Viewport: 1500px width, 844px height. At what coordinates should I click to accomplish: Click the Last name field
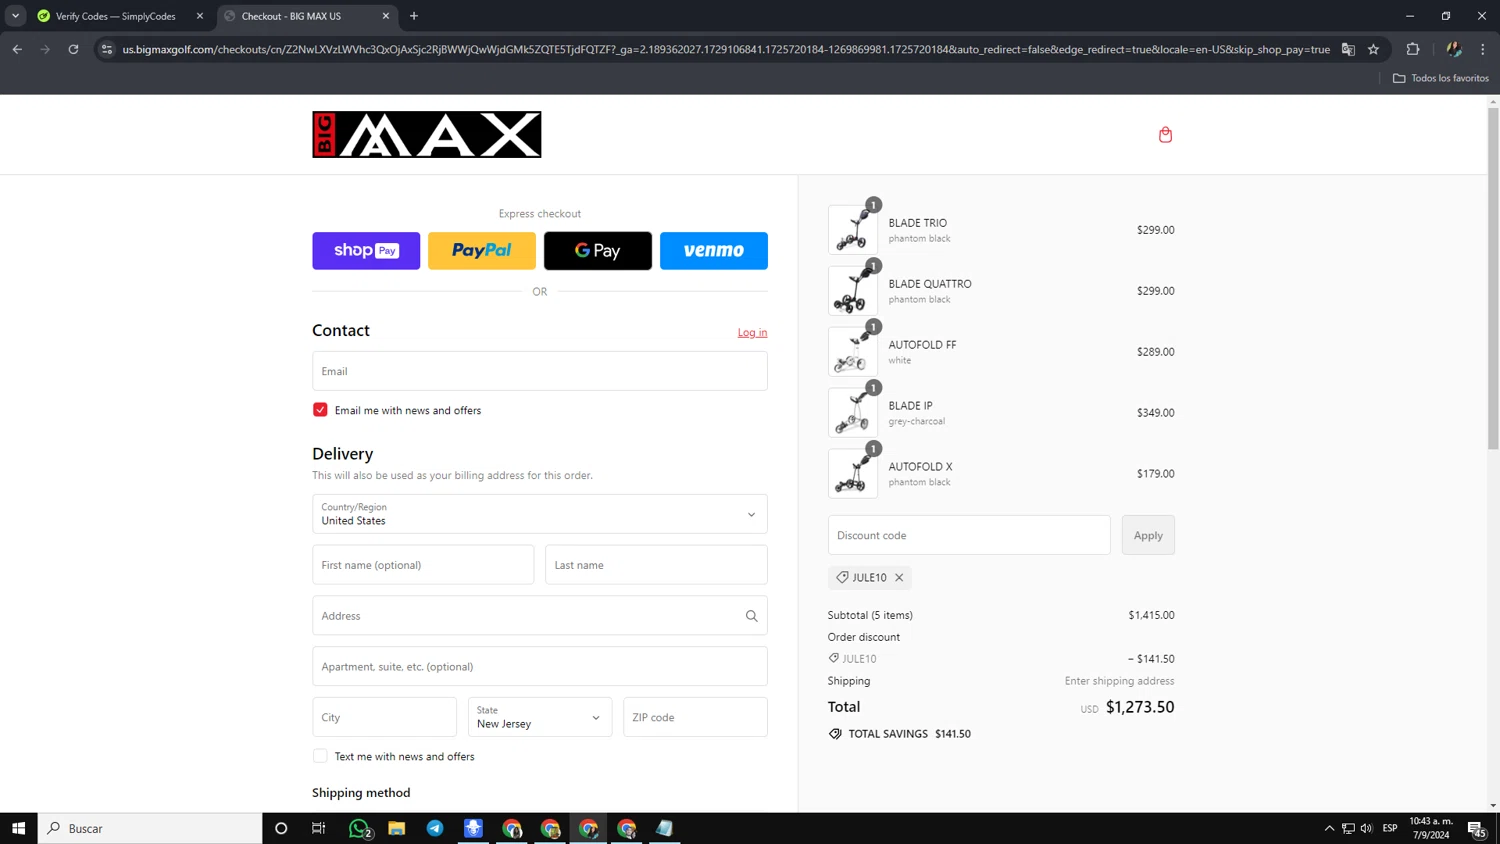click(656, 565)
